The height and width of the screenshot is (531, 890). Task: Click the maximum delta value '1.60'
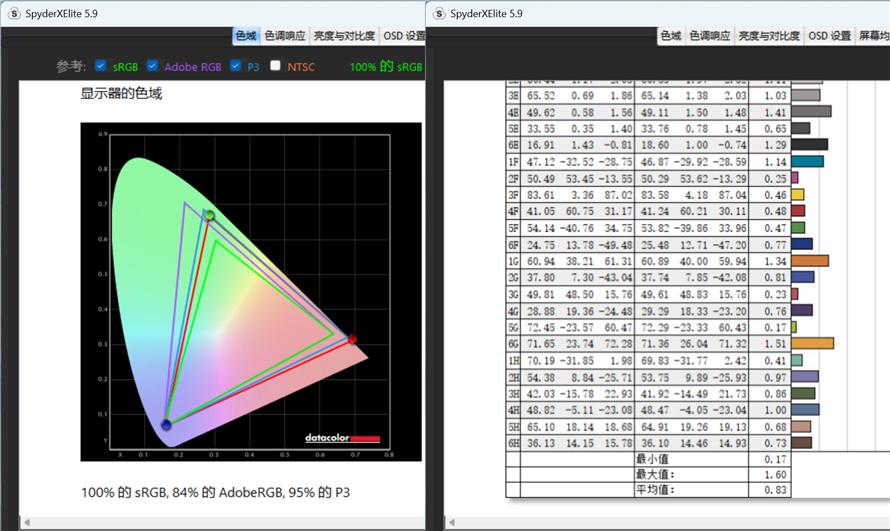click(775, 475)
